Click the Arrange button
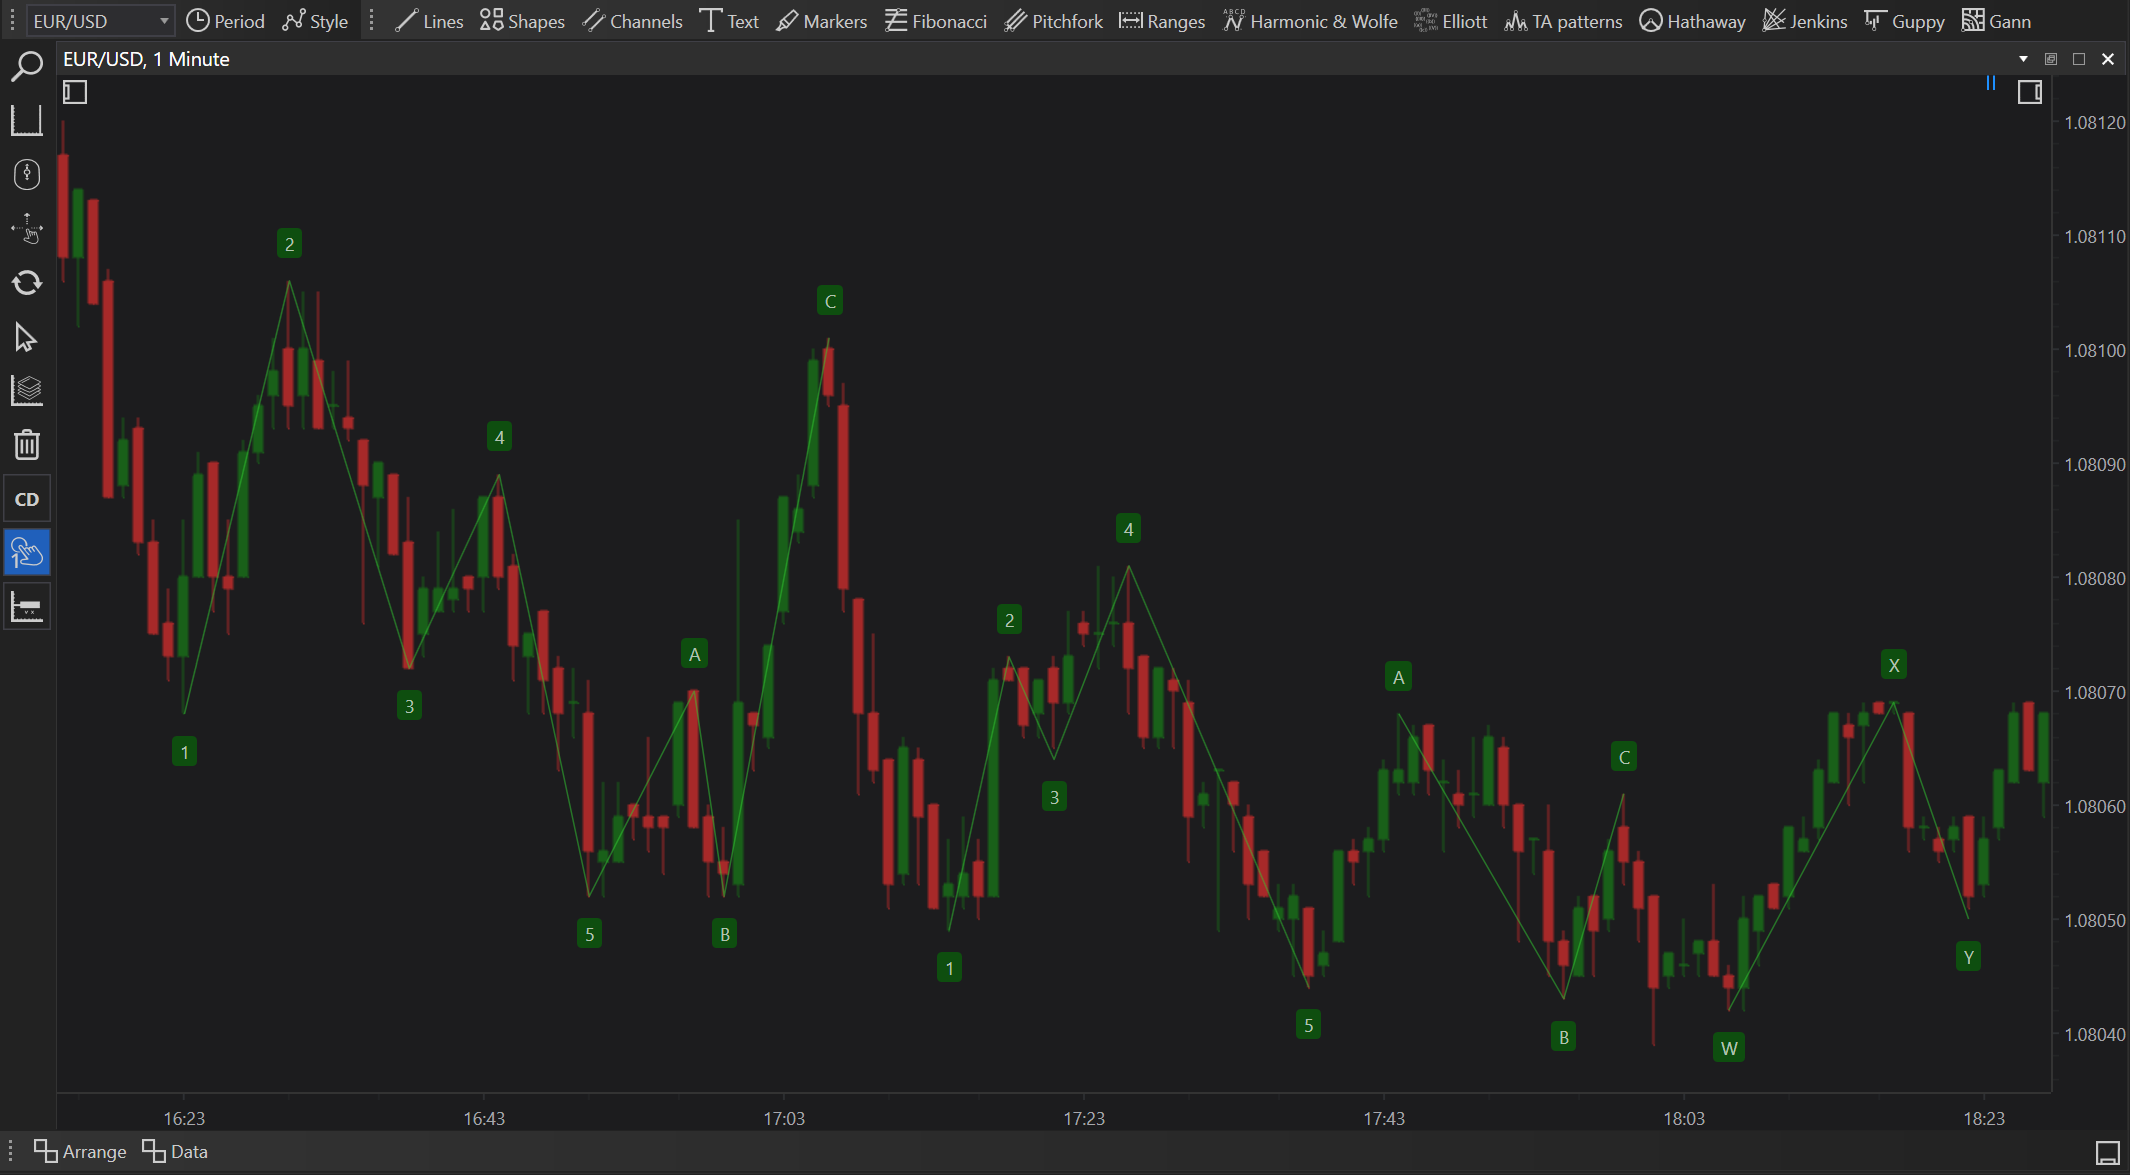 click(80, 1151)
